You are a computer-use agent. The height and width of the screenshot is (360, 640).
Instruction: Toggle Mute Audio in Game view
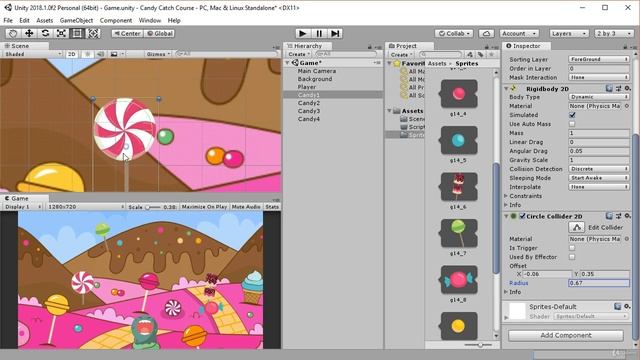246,207
